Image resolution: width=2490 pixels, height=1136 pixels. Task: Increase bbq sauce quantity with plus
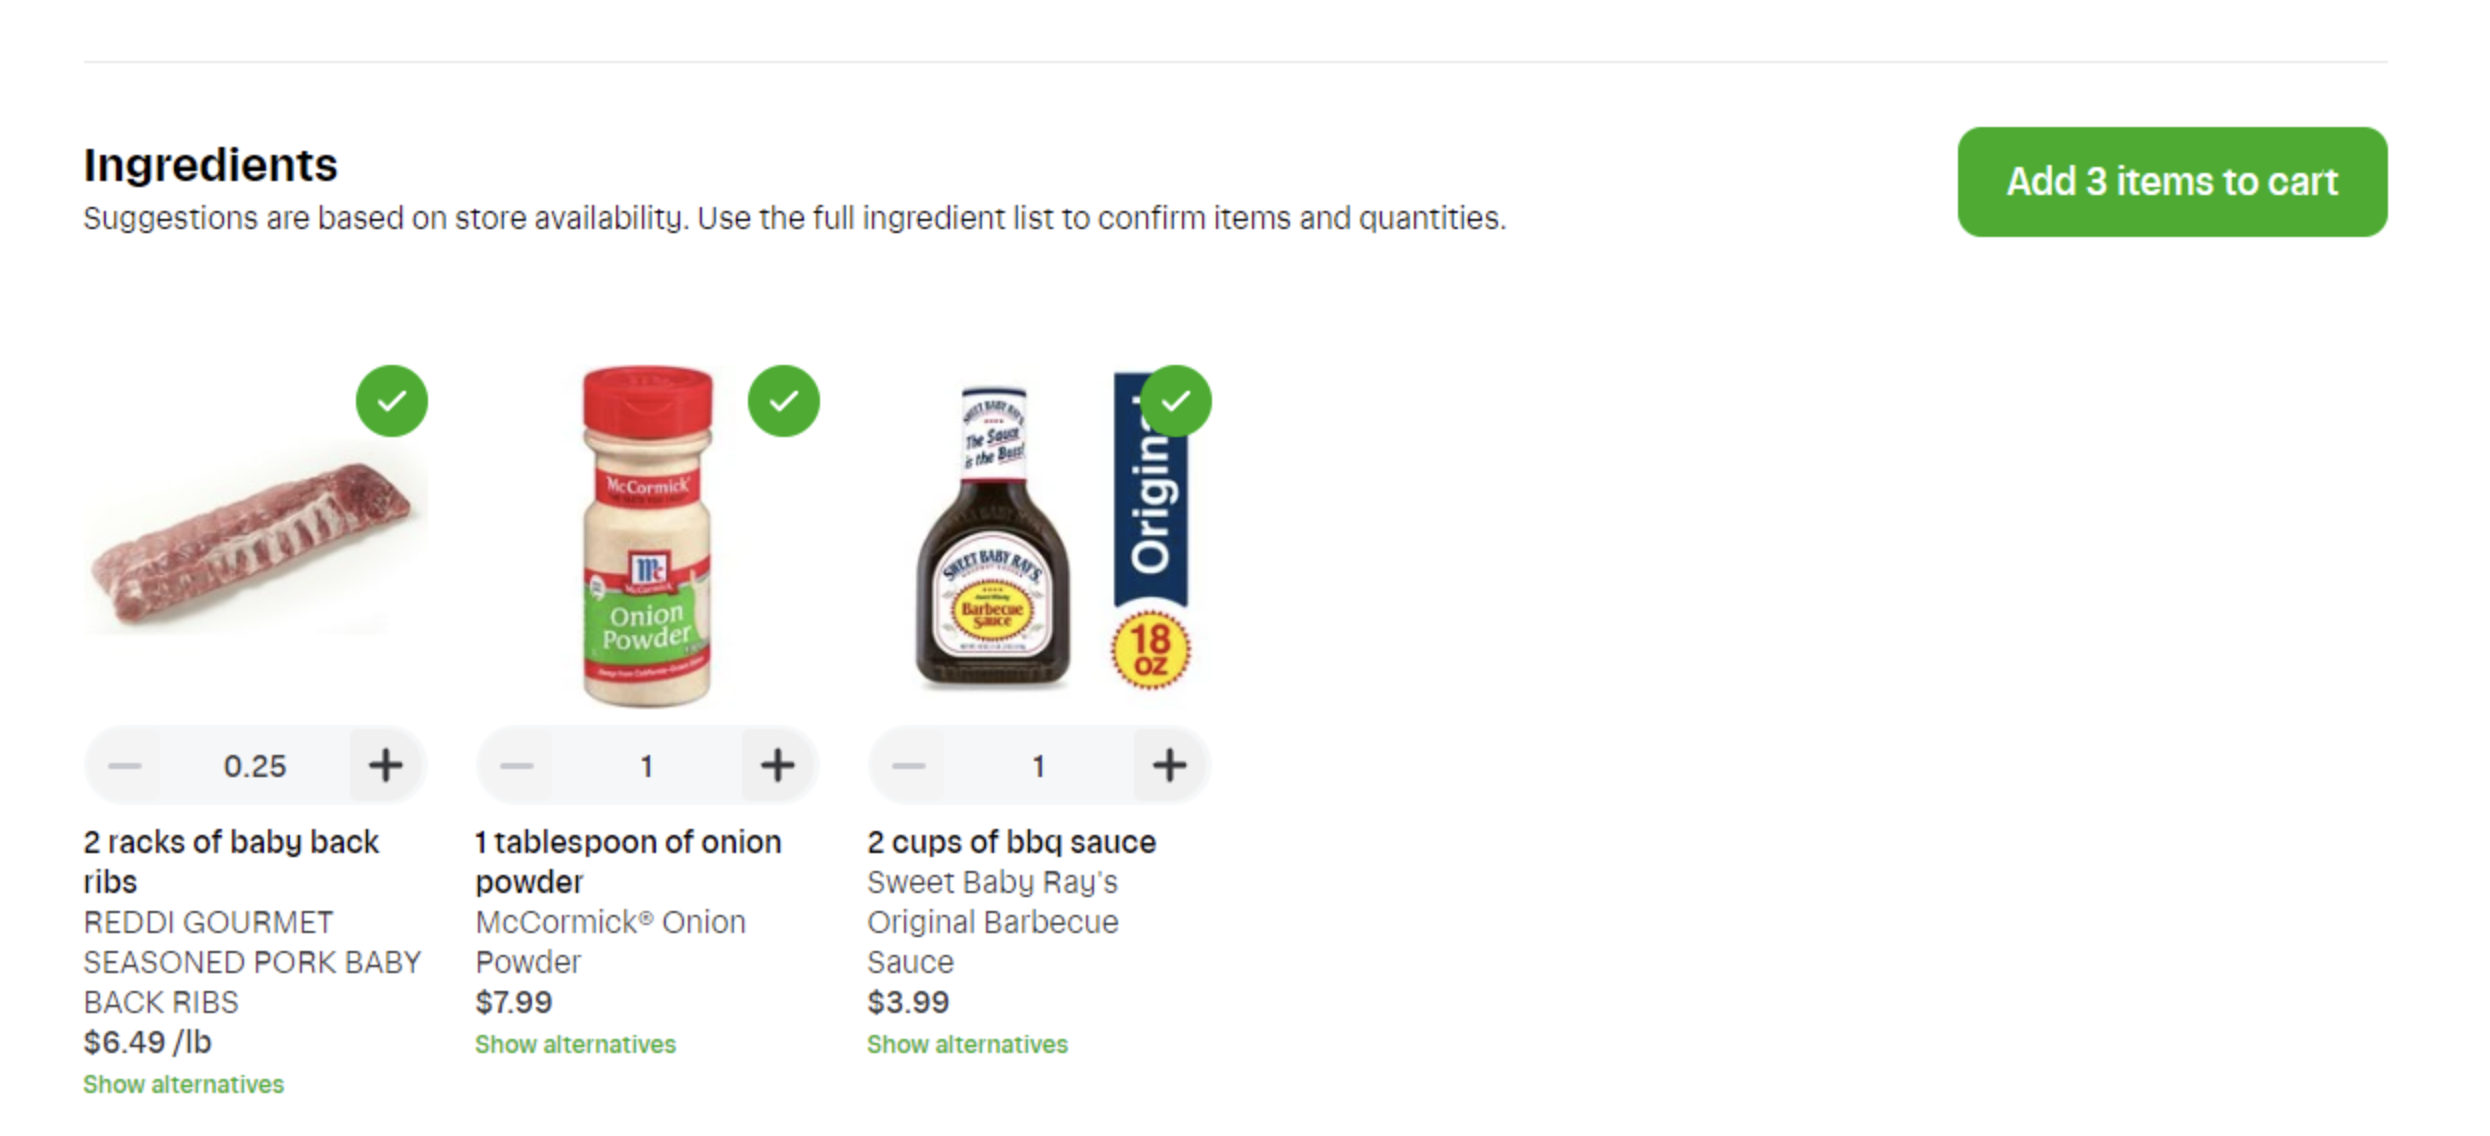pyautogui.click(x=1170, y=766)
